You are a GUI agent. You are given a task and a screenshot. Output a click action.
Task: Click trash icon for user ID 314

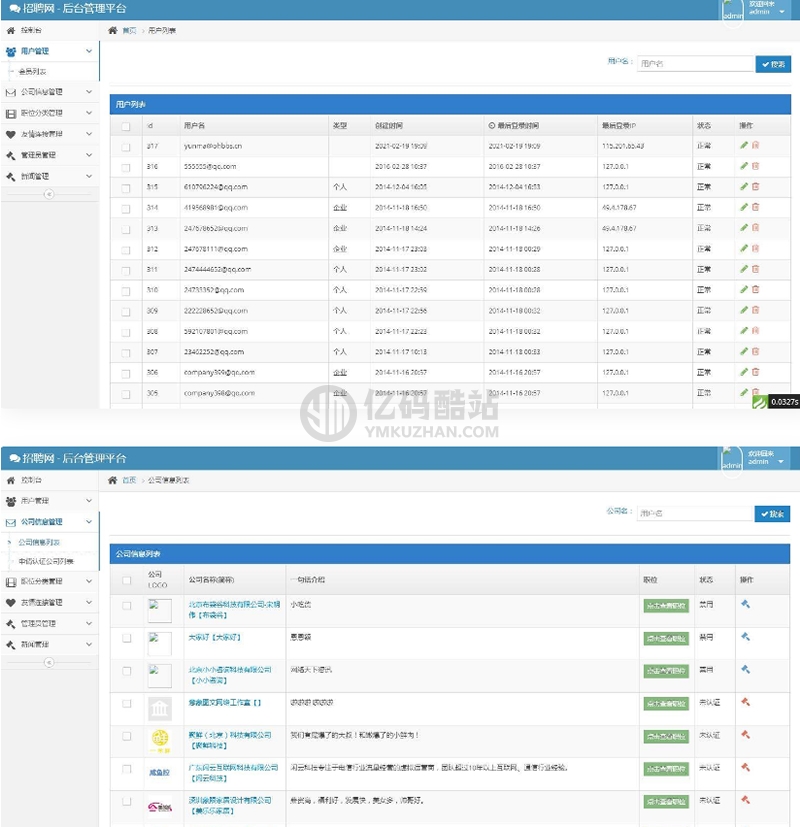click(755, 207)
